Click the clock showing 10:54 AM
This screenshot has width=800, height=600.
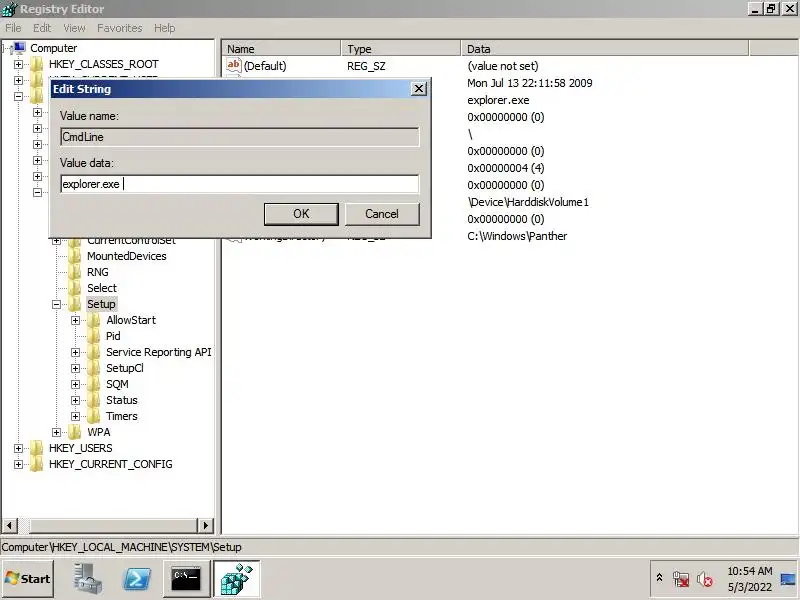(x=749, y=571)
